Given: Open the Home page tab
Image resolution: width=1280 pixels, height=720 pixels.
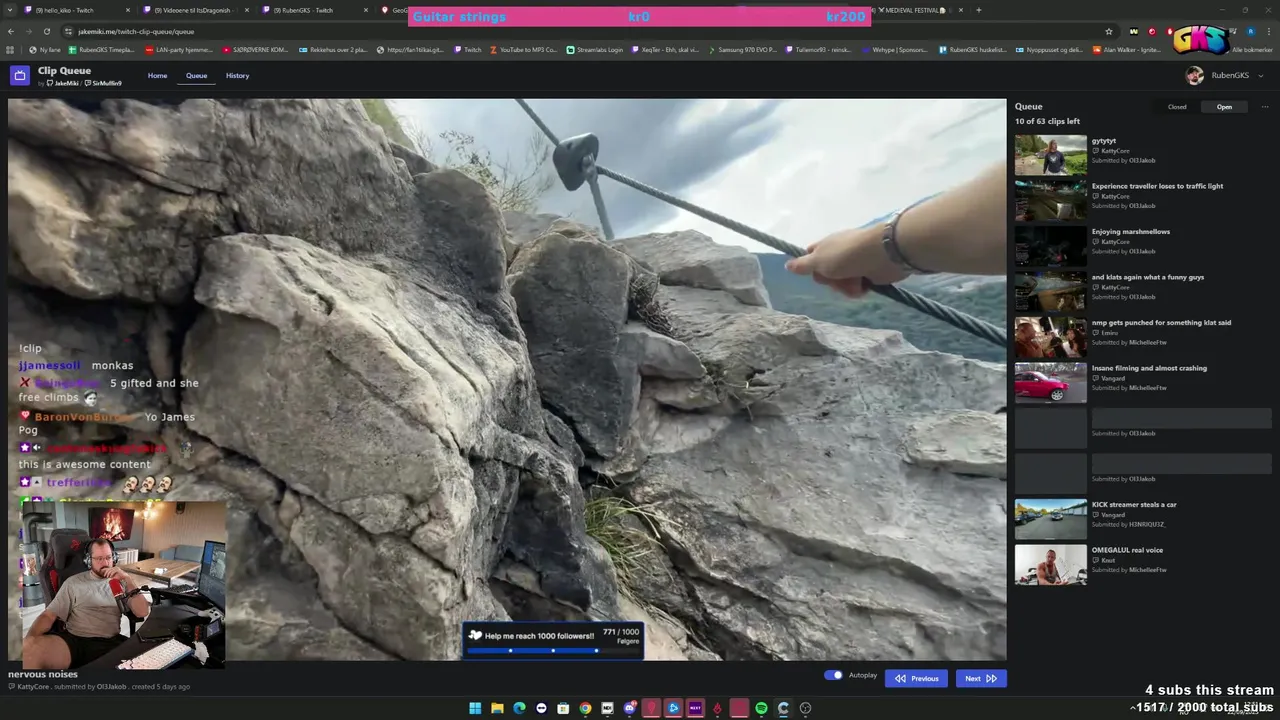Looking at the screenshot, I should coord(158,76).
